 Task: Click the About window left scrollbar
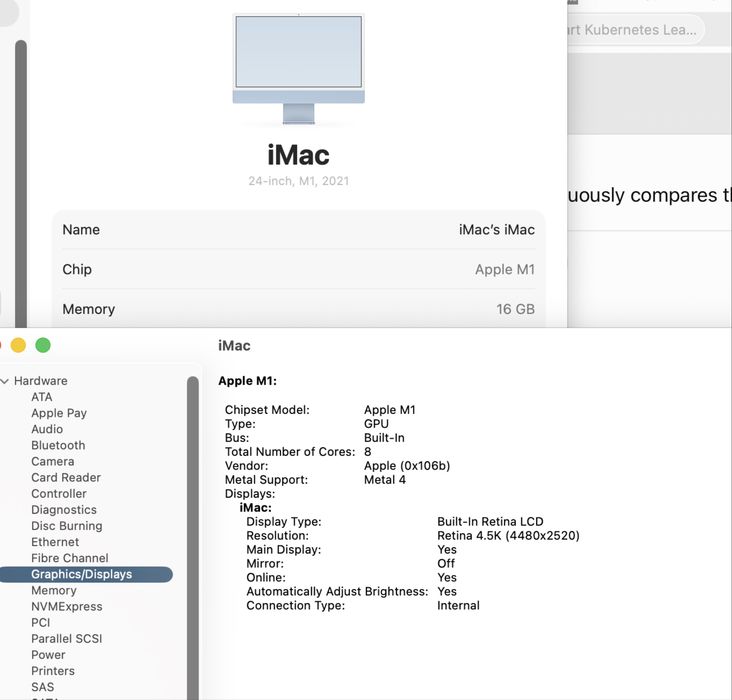point(21,184)
